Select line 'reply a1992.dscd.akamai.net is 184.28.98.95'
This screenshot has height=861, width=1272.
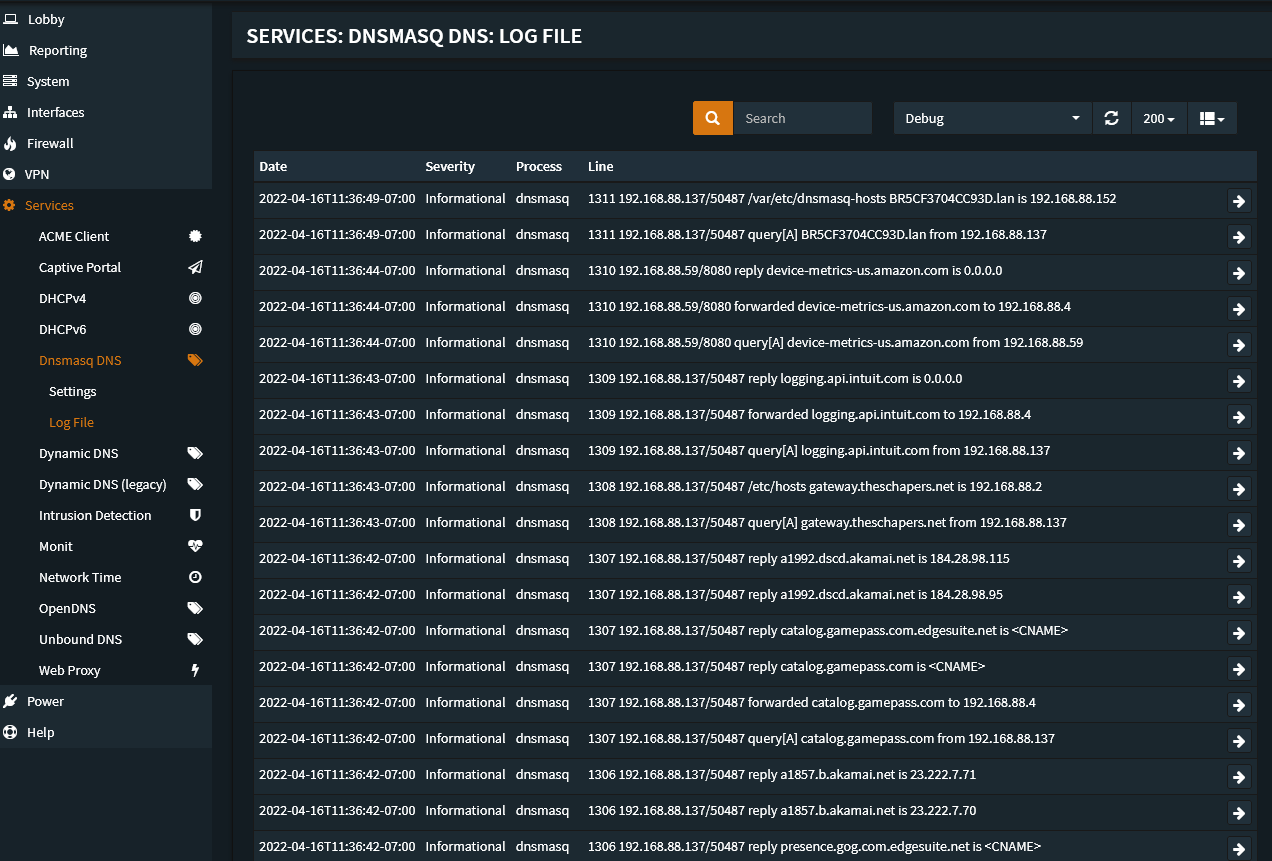[x=876, y=594]
